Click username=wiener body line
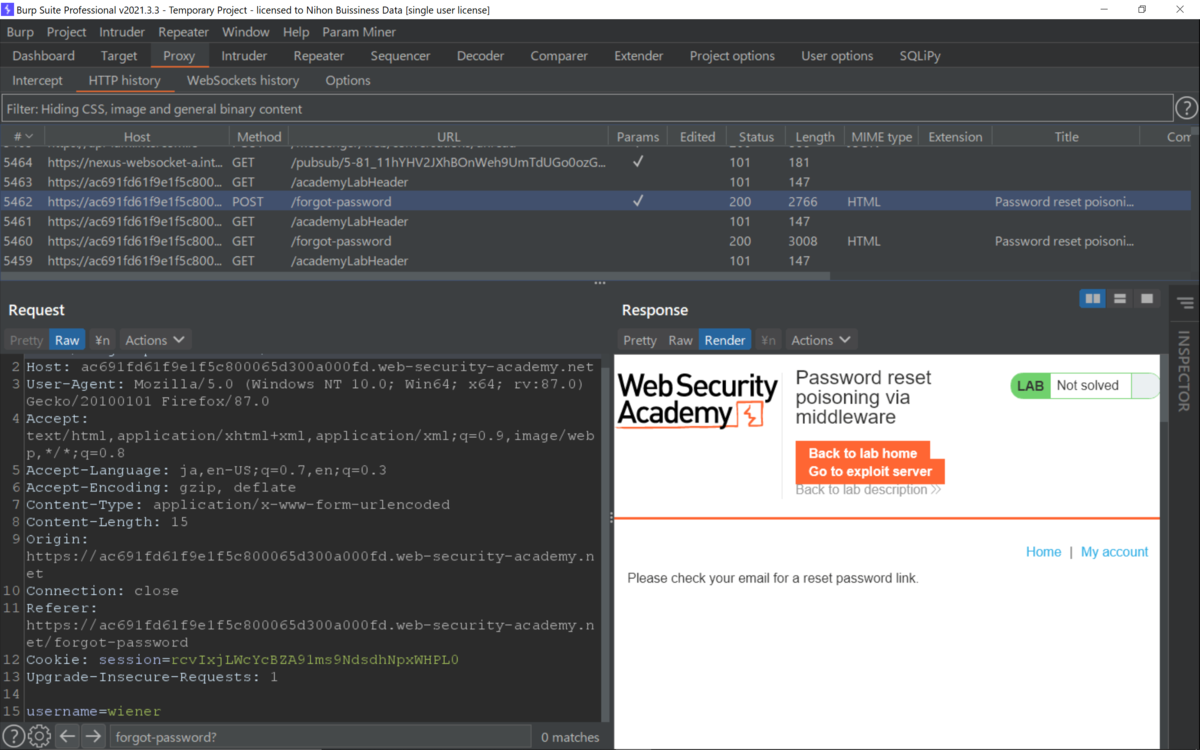Image resolution: width=1200 pixels, height=750 pixels. tap(93, 711)
